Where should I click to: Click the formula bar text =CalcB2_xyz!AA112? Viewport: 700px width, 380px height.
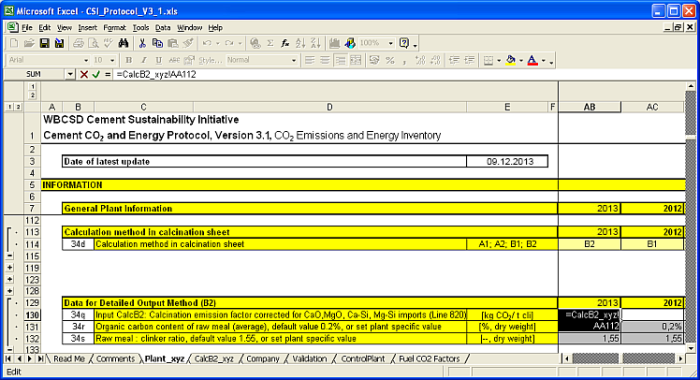tap(156, 75)
